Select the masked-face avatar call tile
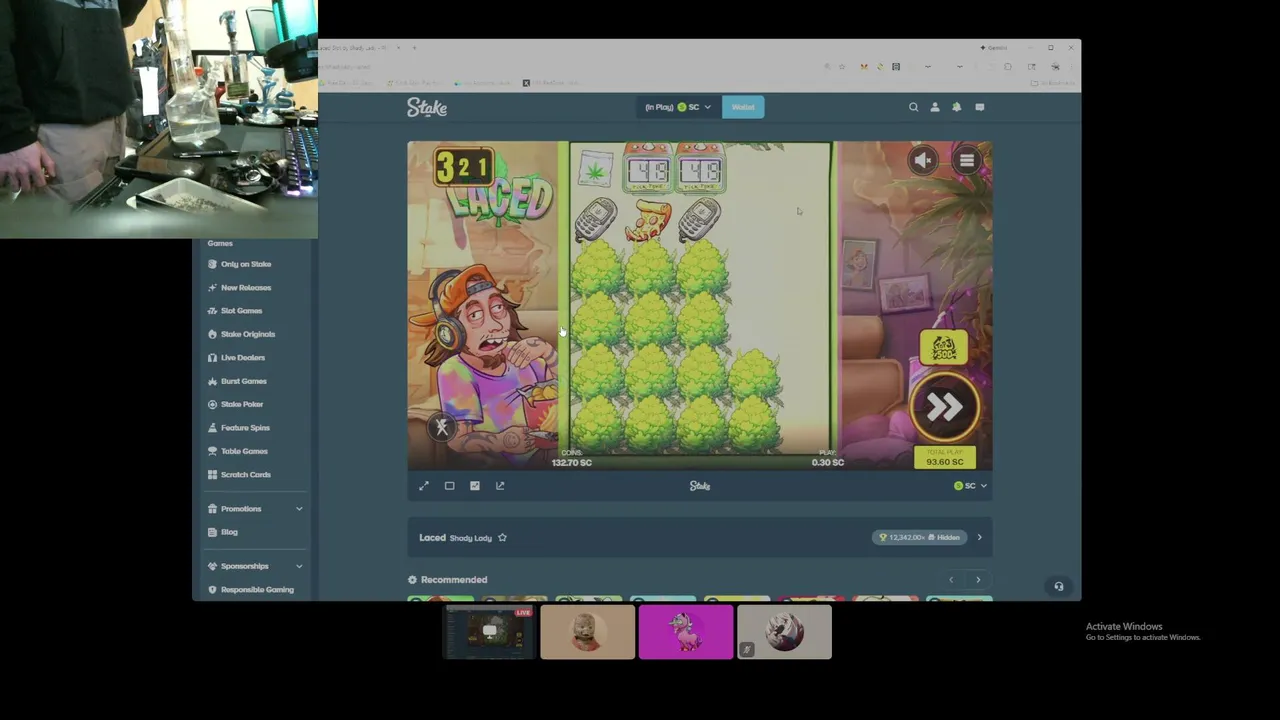1280x720 pixels. coord(588,632)
